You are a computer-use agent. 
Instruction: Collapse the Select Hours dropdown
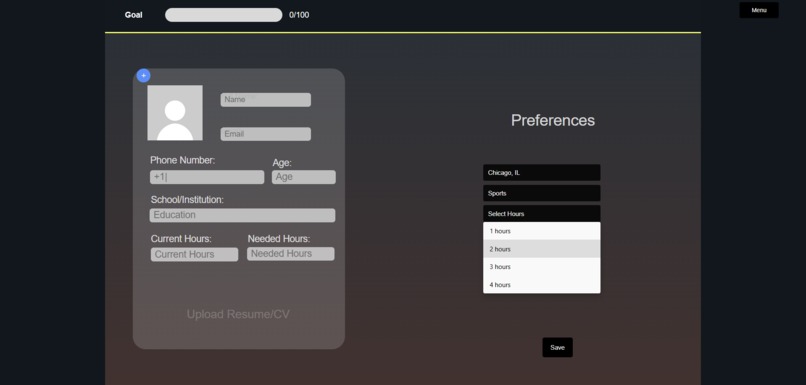[x=542, y=214]
